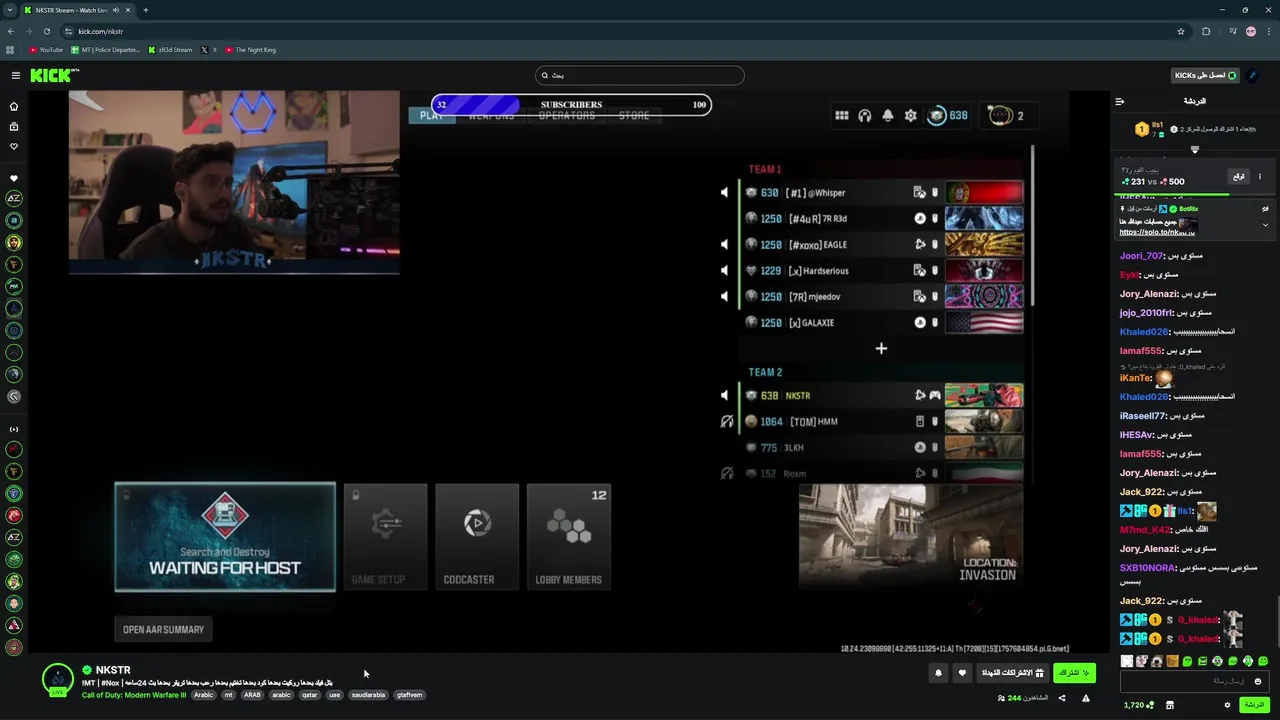Open the Browse icon below Home in sidebar

pyautogui.click(x=14, y=127)
